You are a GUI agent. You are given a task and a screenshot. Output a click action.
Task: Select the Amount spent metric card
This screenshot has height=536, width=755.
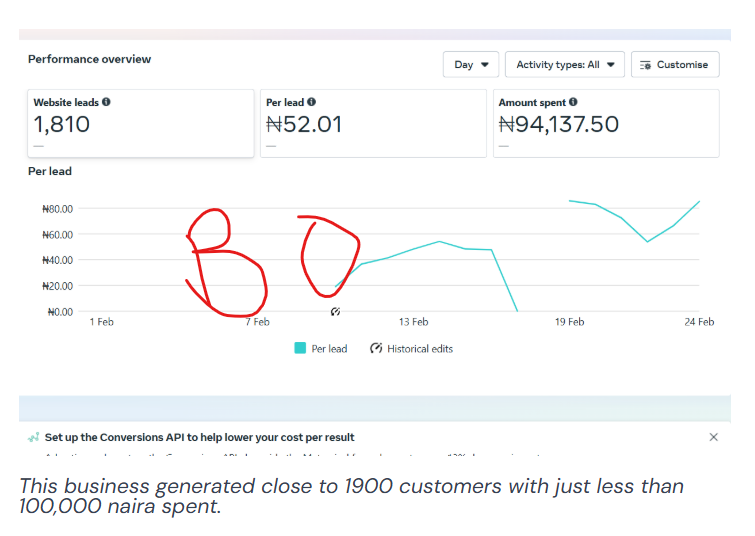606,123
